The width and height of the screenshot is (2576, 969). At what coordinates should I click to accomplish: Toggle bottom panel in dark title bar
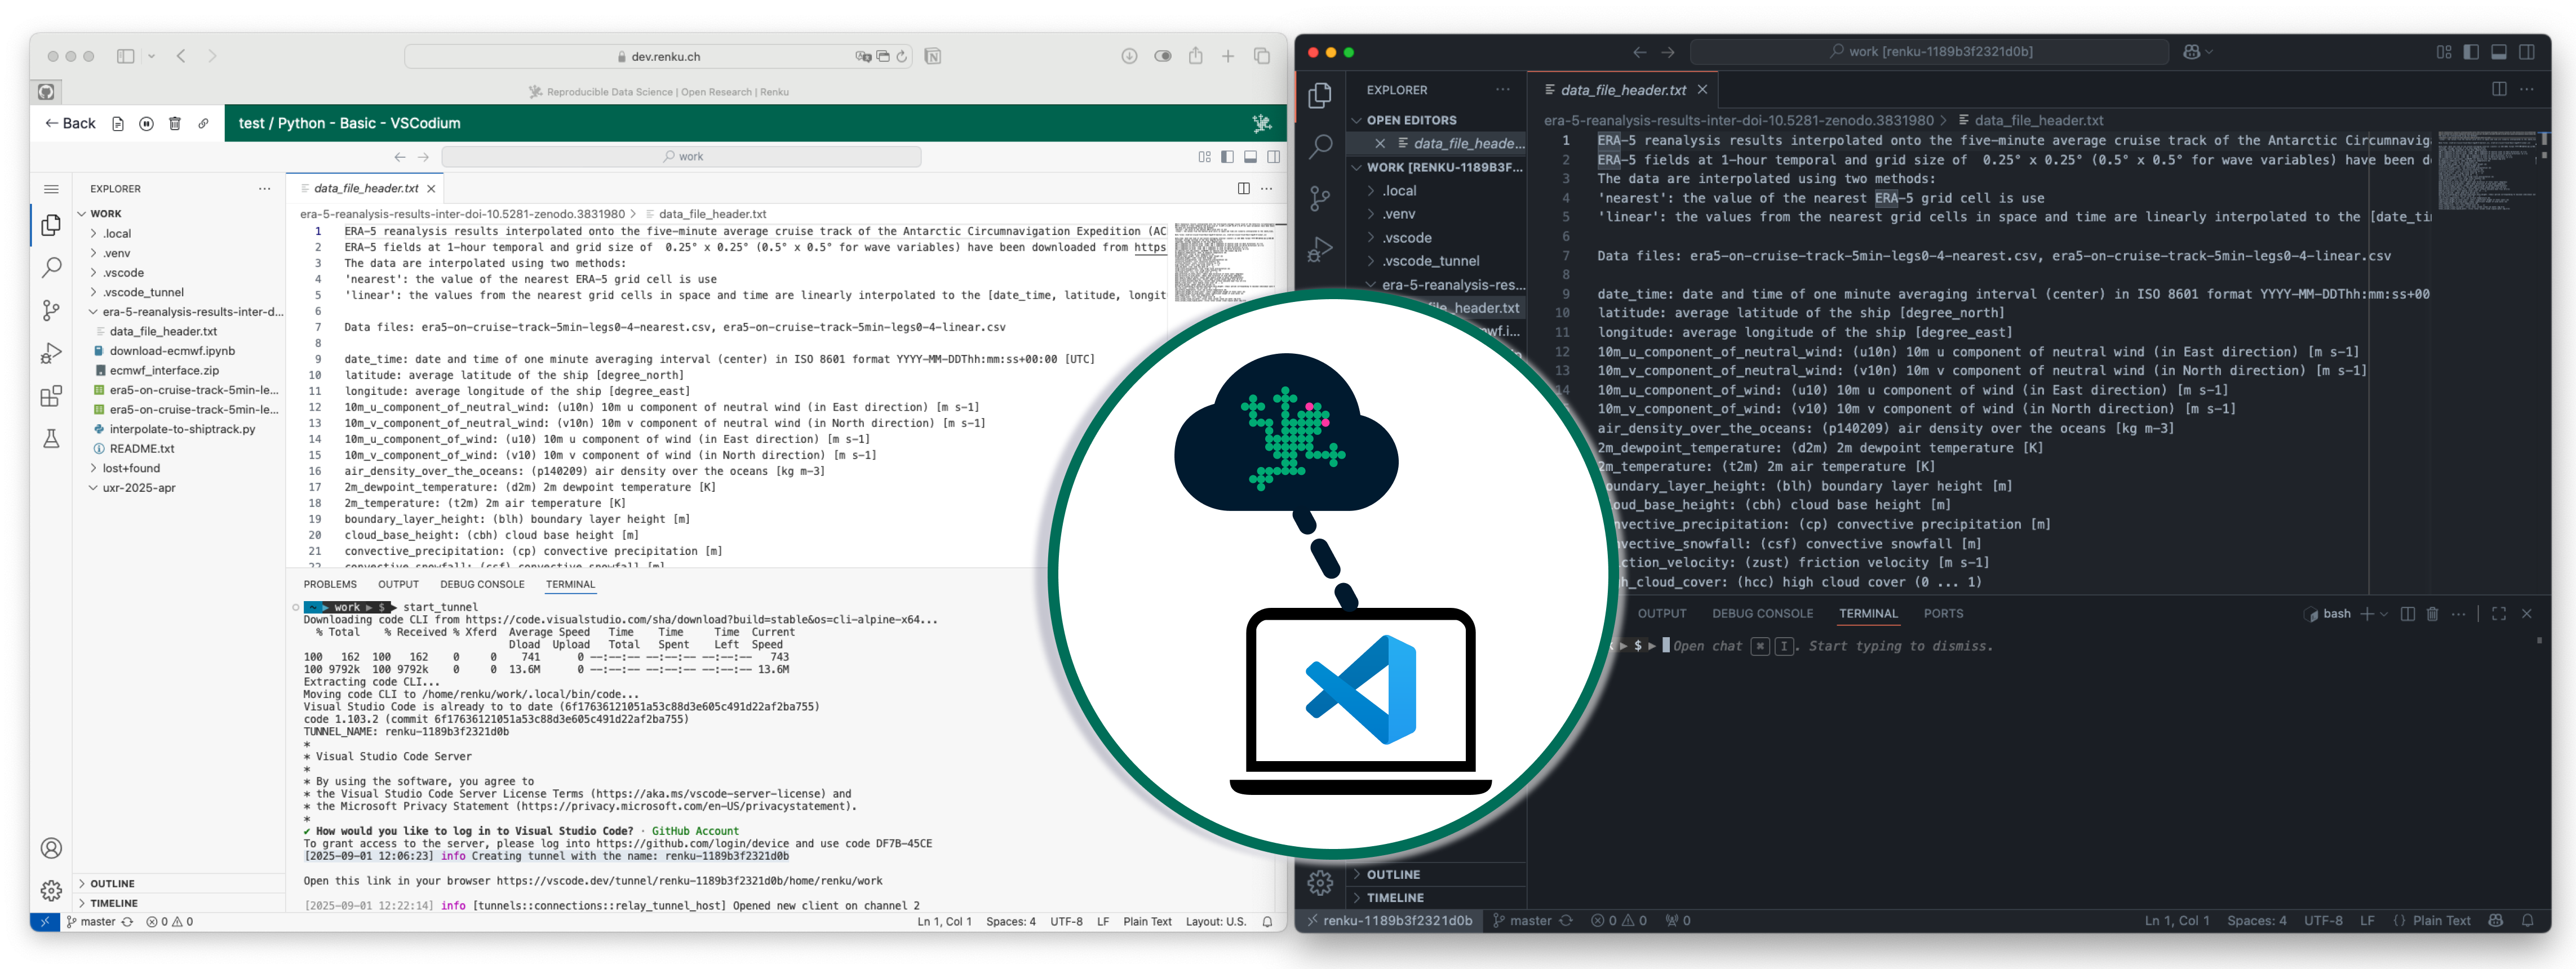[2498, 52]
